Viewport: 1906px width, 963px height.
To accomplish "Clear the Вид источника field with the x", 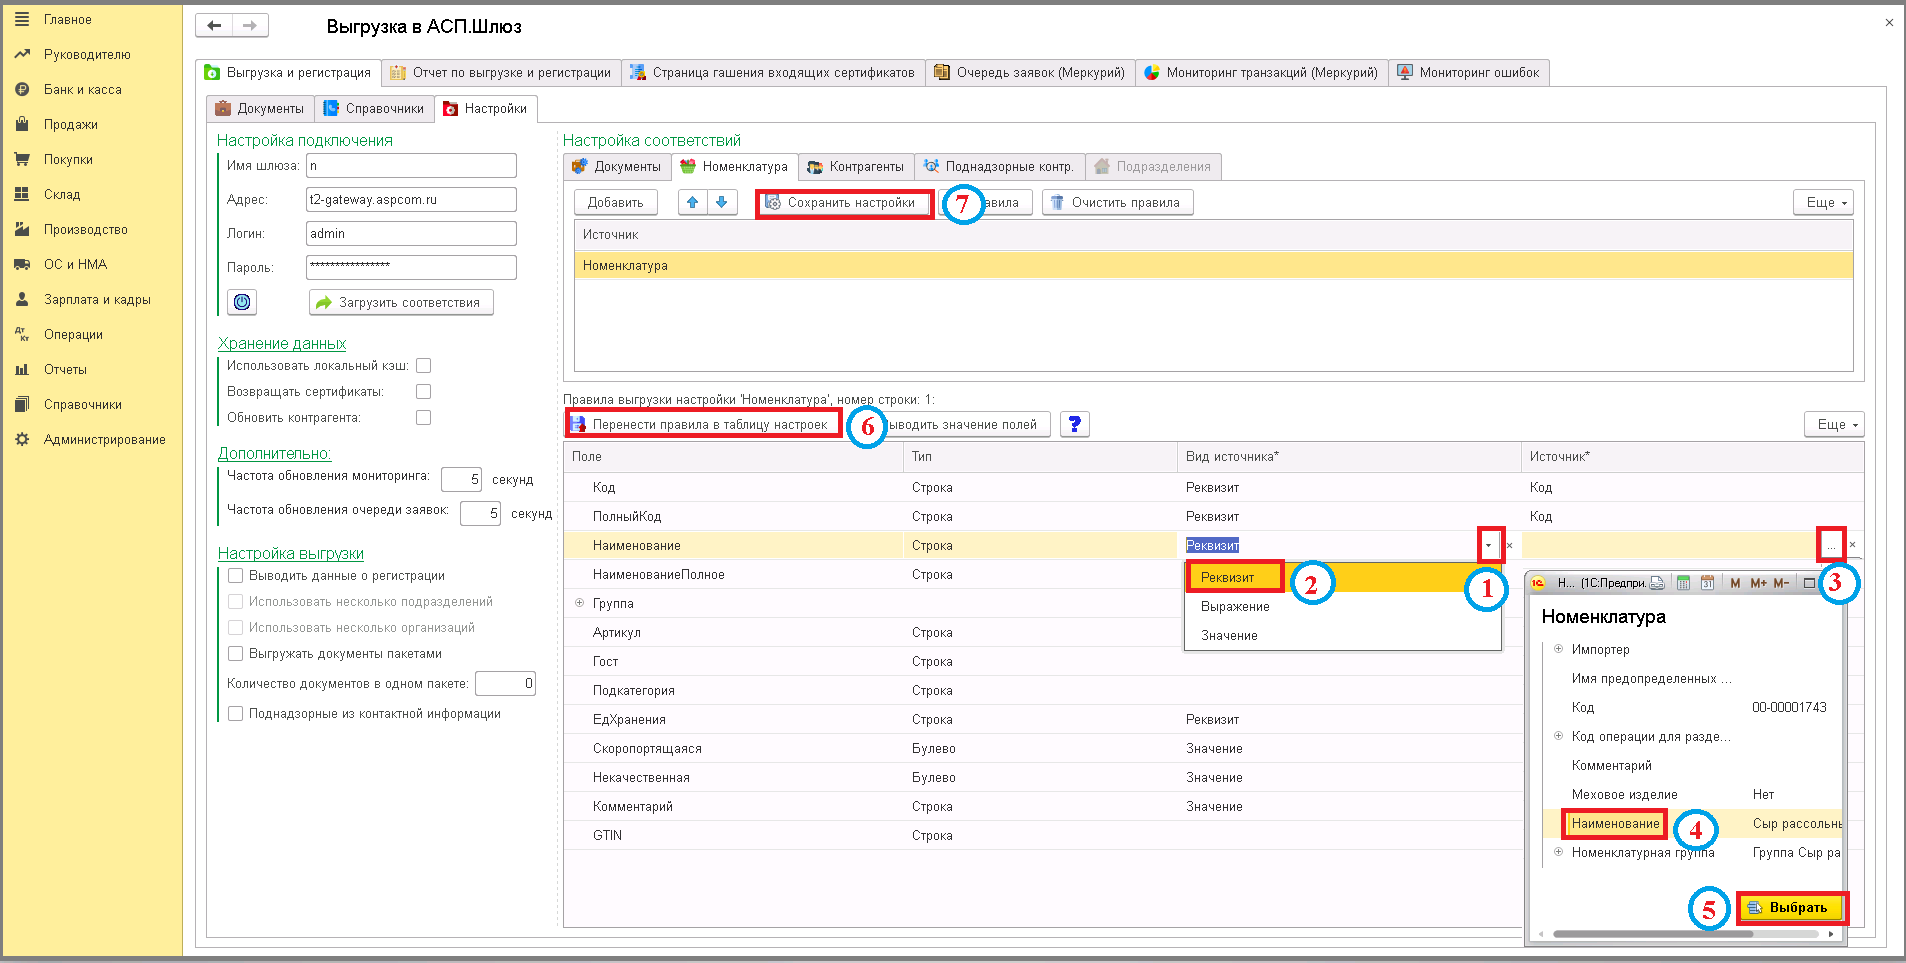I will coord(1509,545).
